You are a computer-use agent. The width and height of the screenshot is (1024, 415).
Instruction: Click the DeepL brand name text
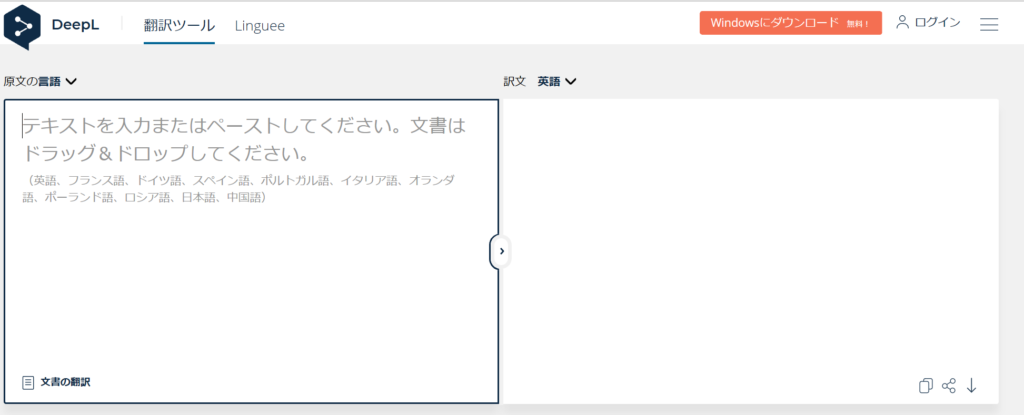coord(75,26)
